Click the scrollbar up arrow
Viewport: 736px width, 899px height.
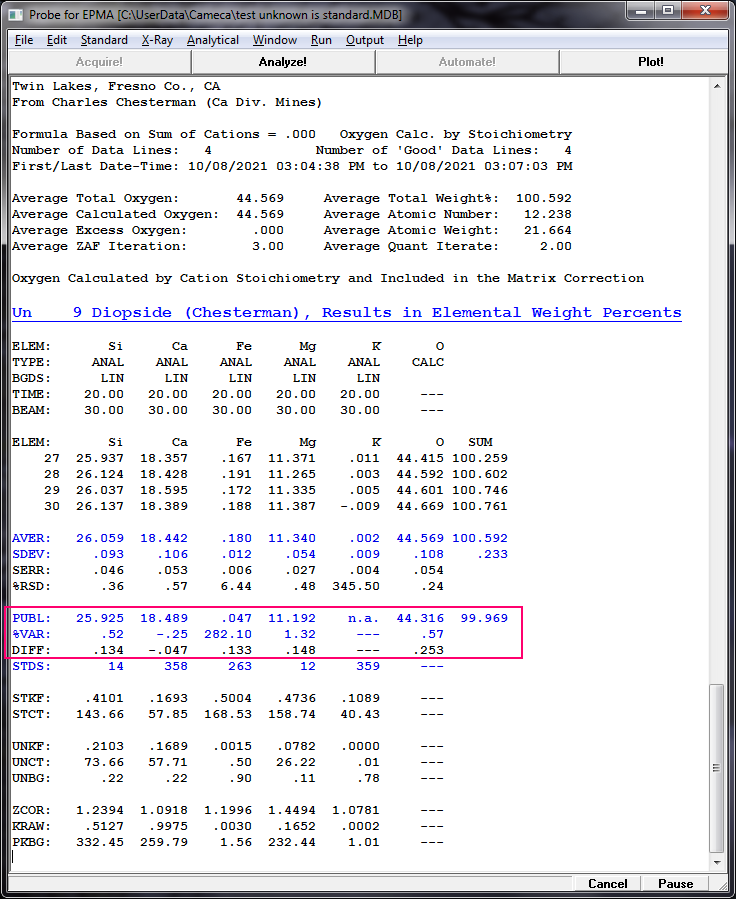[x=717, y=86]
